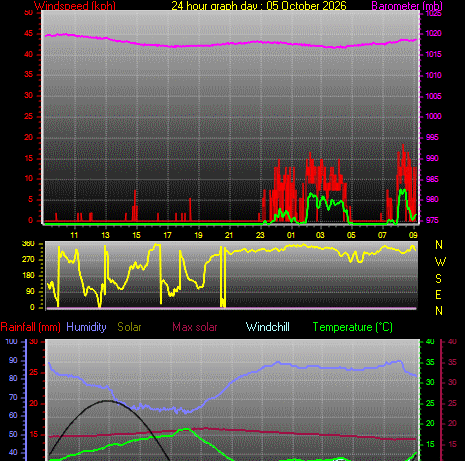
Task: Click the humidity axis value '50'
Action: [13, 434]
